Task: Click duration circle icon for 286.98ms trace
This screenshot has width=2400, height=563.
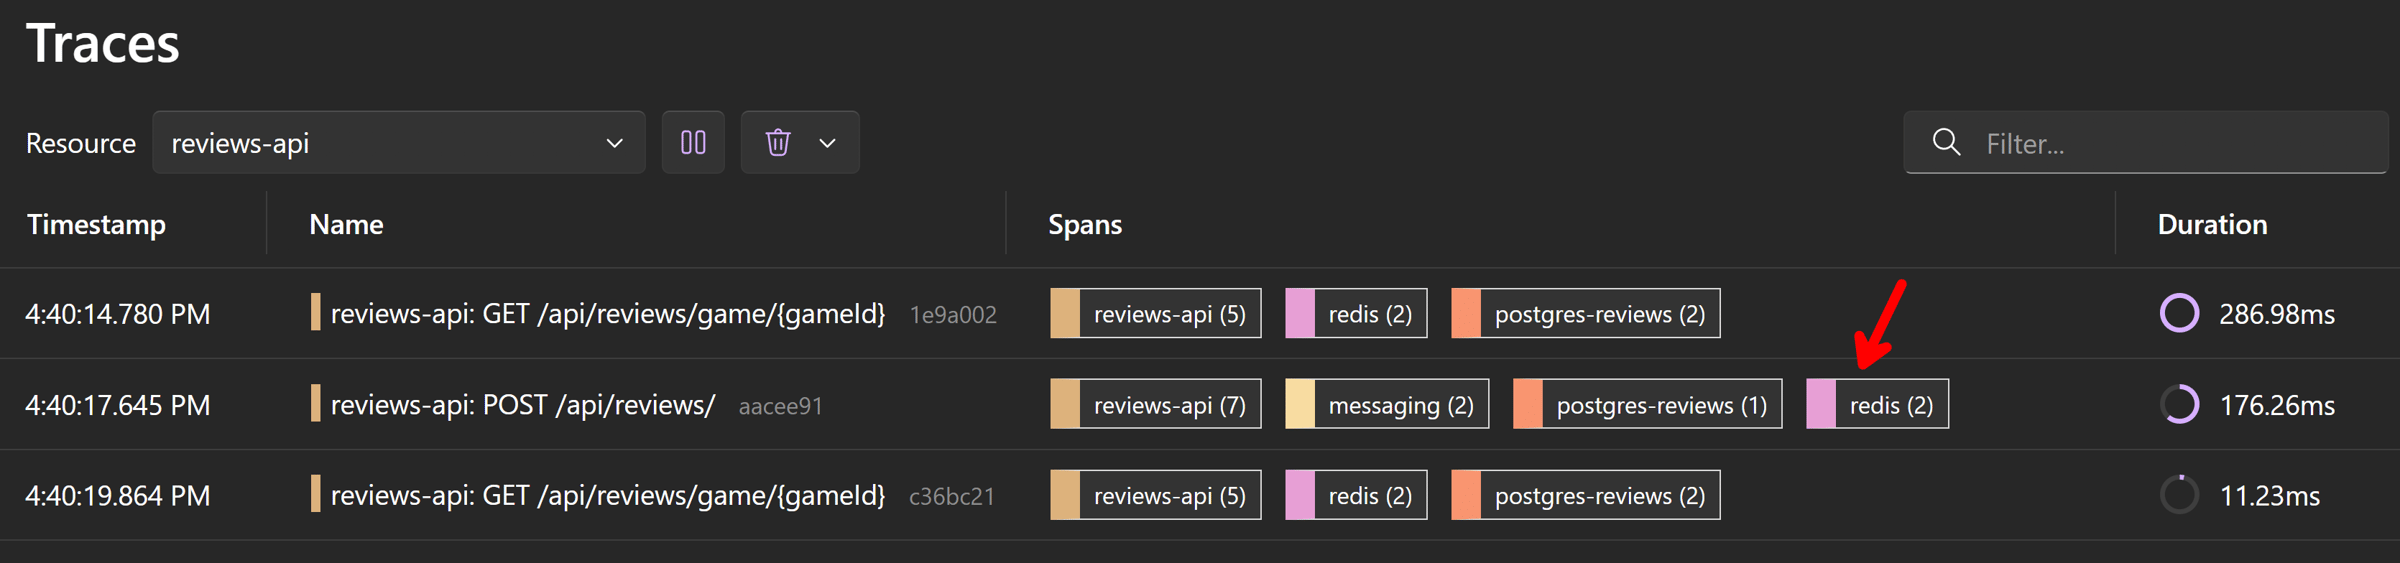Action: point(2179,313)
